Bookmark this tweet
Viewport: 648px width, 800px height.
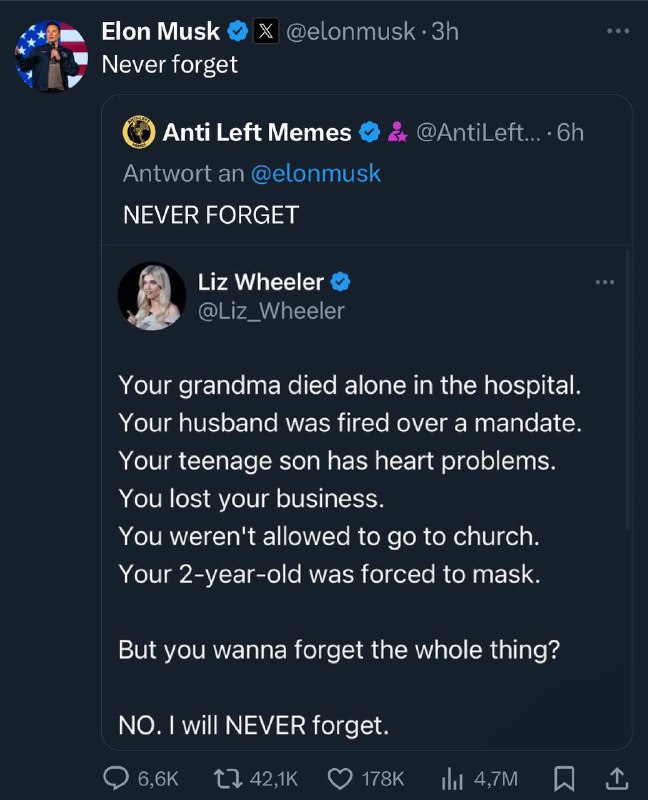(x=564, y=779)
